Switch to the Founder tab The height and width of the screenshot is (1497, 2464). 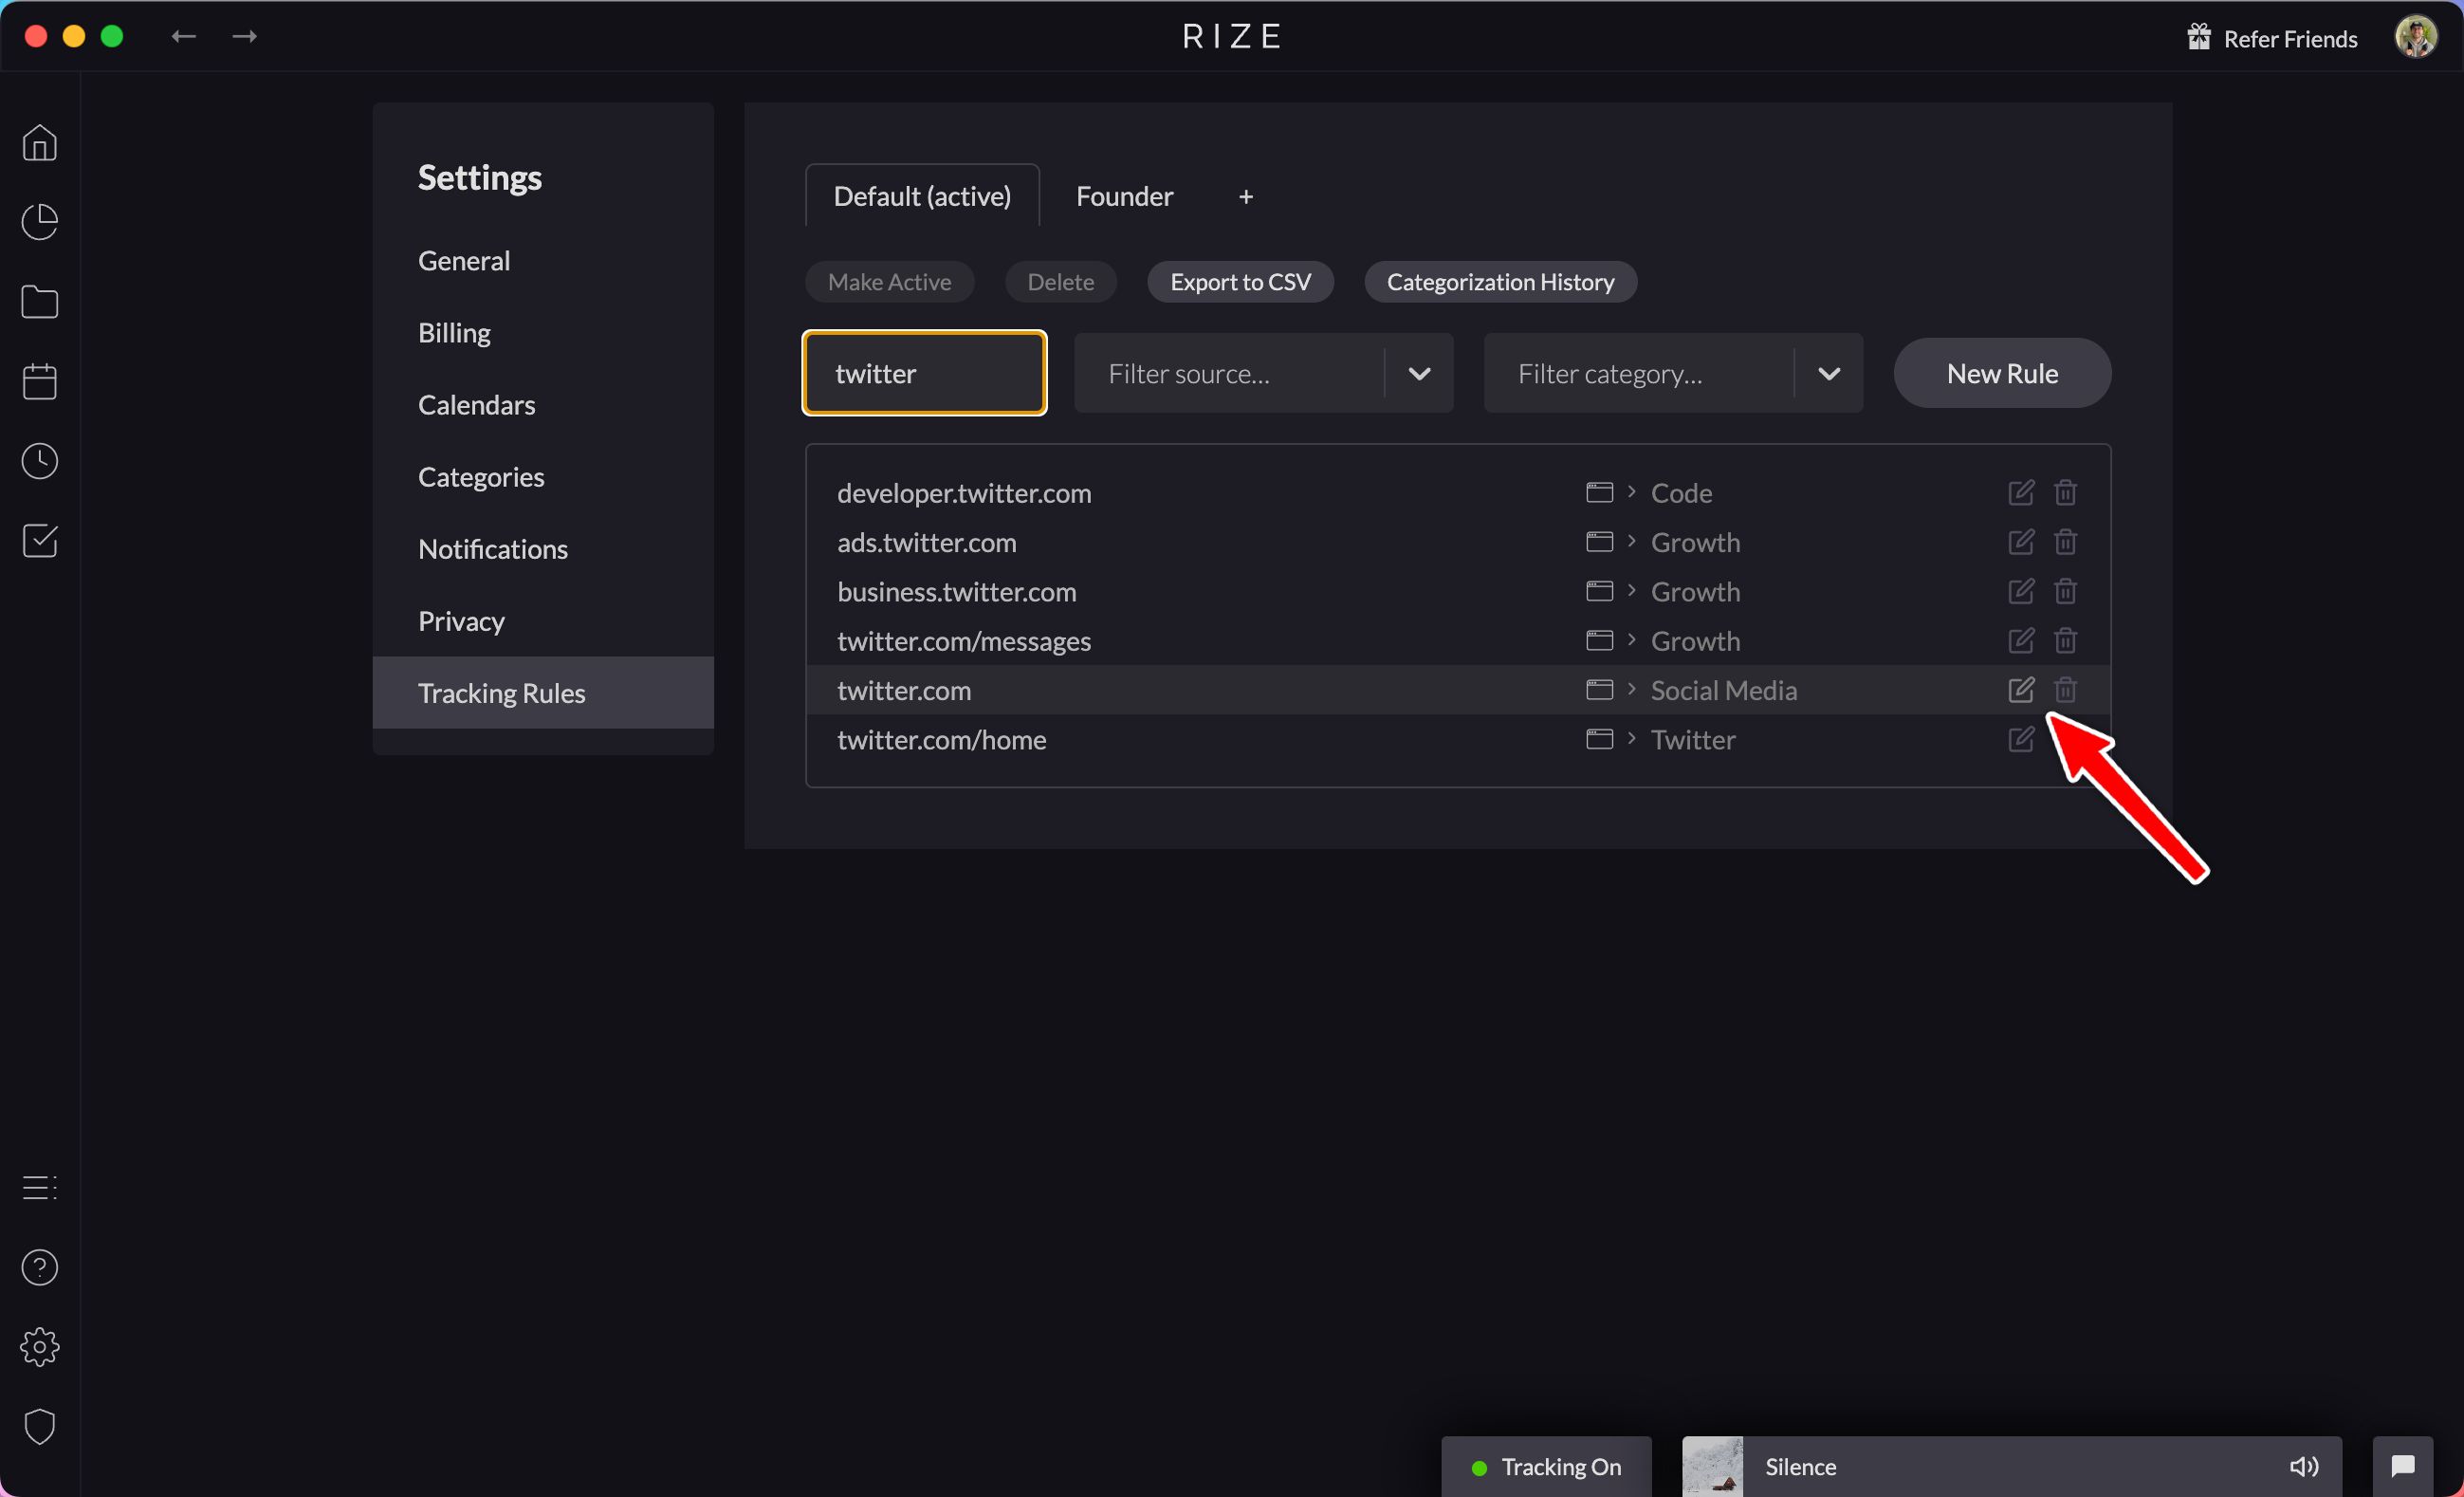tap(1124, 196)
